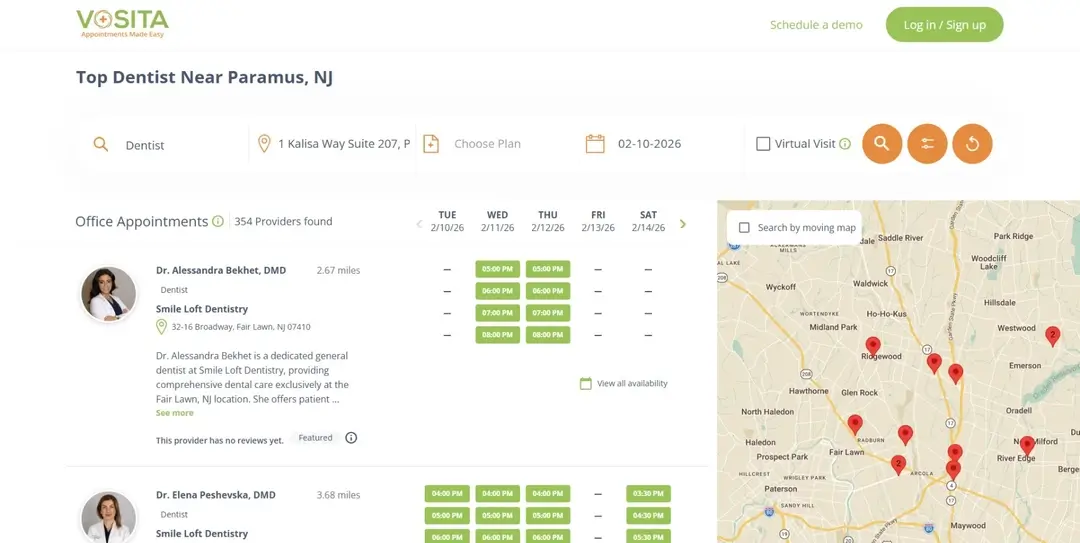Click the orange reset search button

coord(972,144)
